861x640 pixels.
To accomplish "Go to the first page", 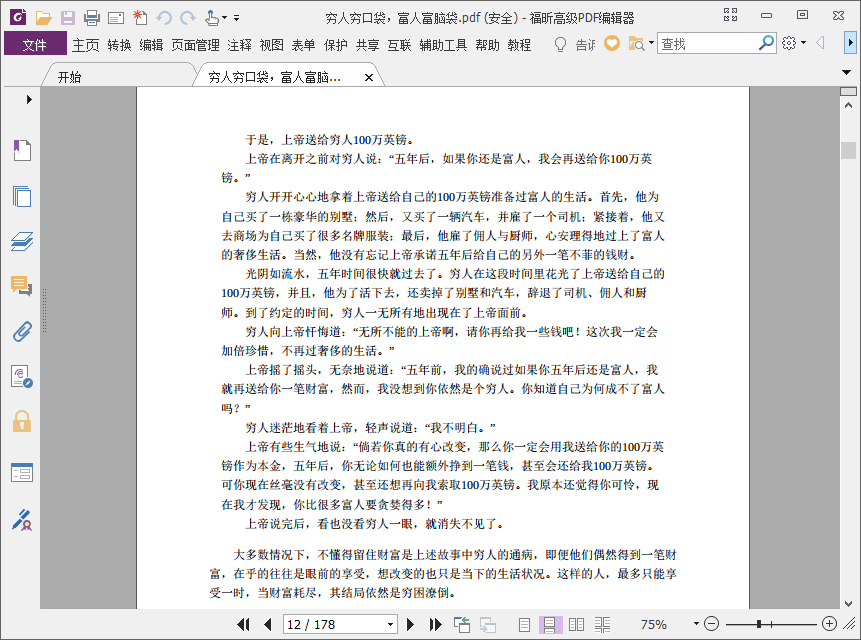I will 243,624.
